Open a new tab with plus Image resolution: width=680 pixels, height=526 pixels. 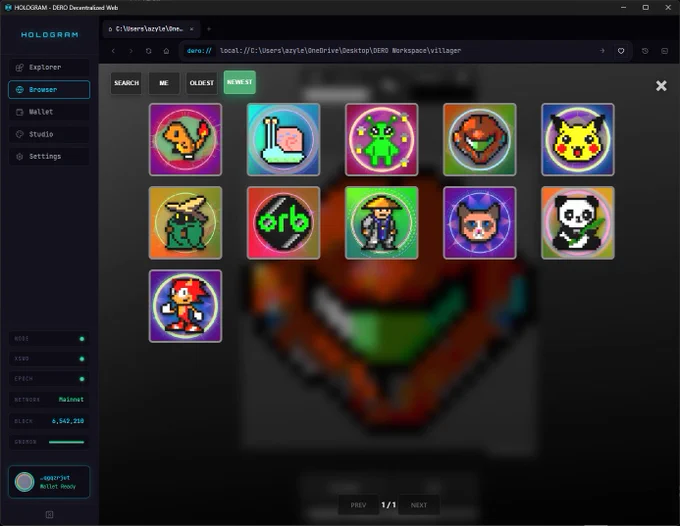(209, 29)
